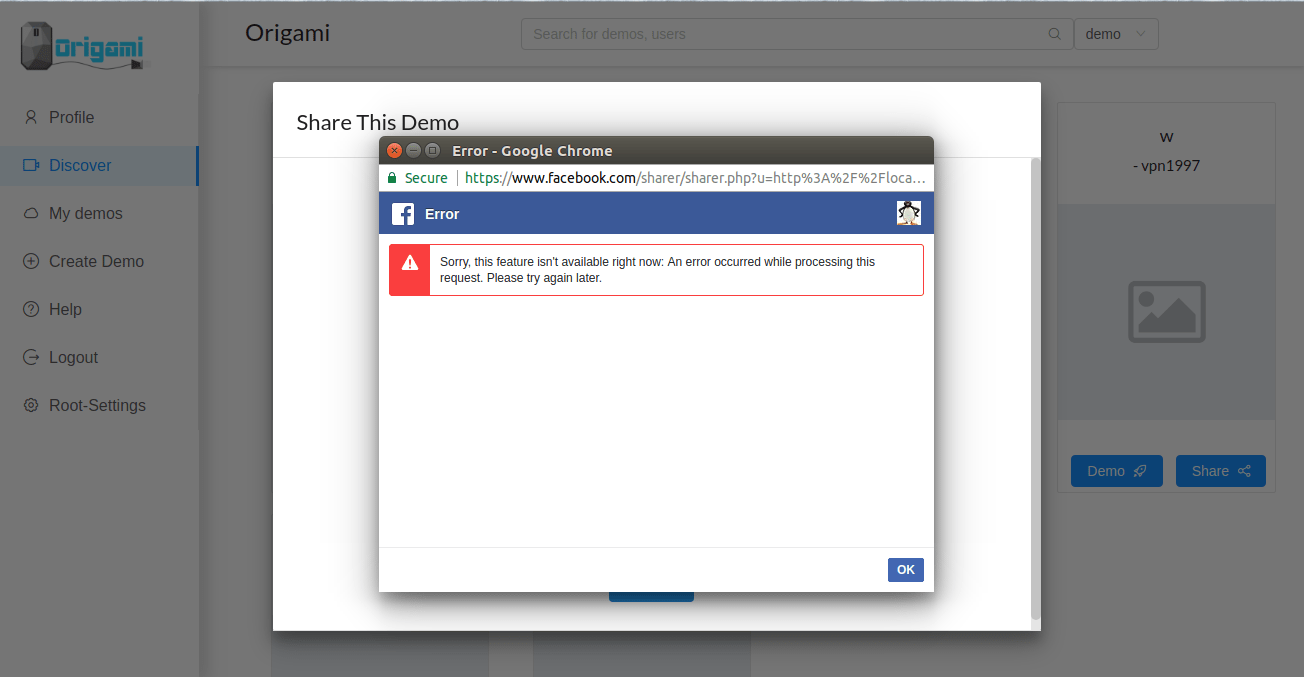Click the Facebook logo in the error header
The image size is (1304, 677).
pyautogui.click(x=402, y=213)
